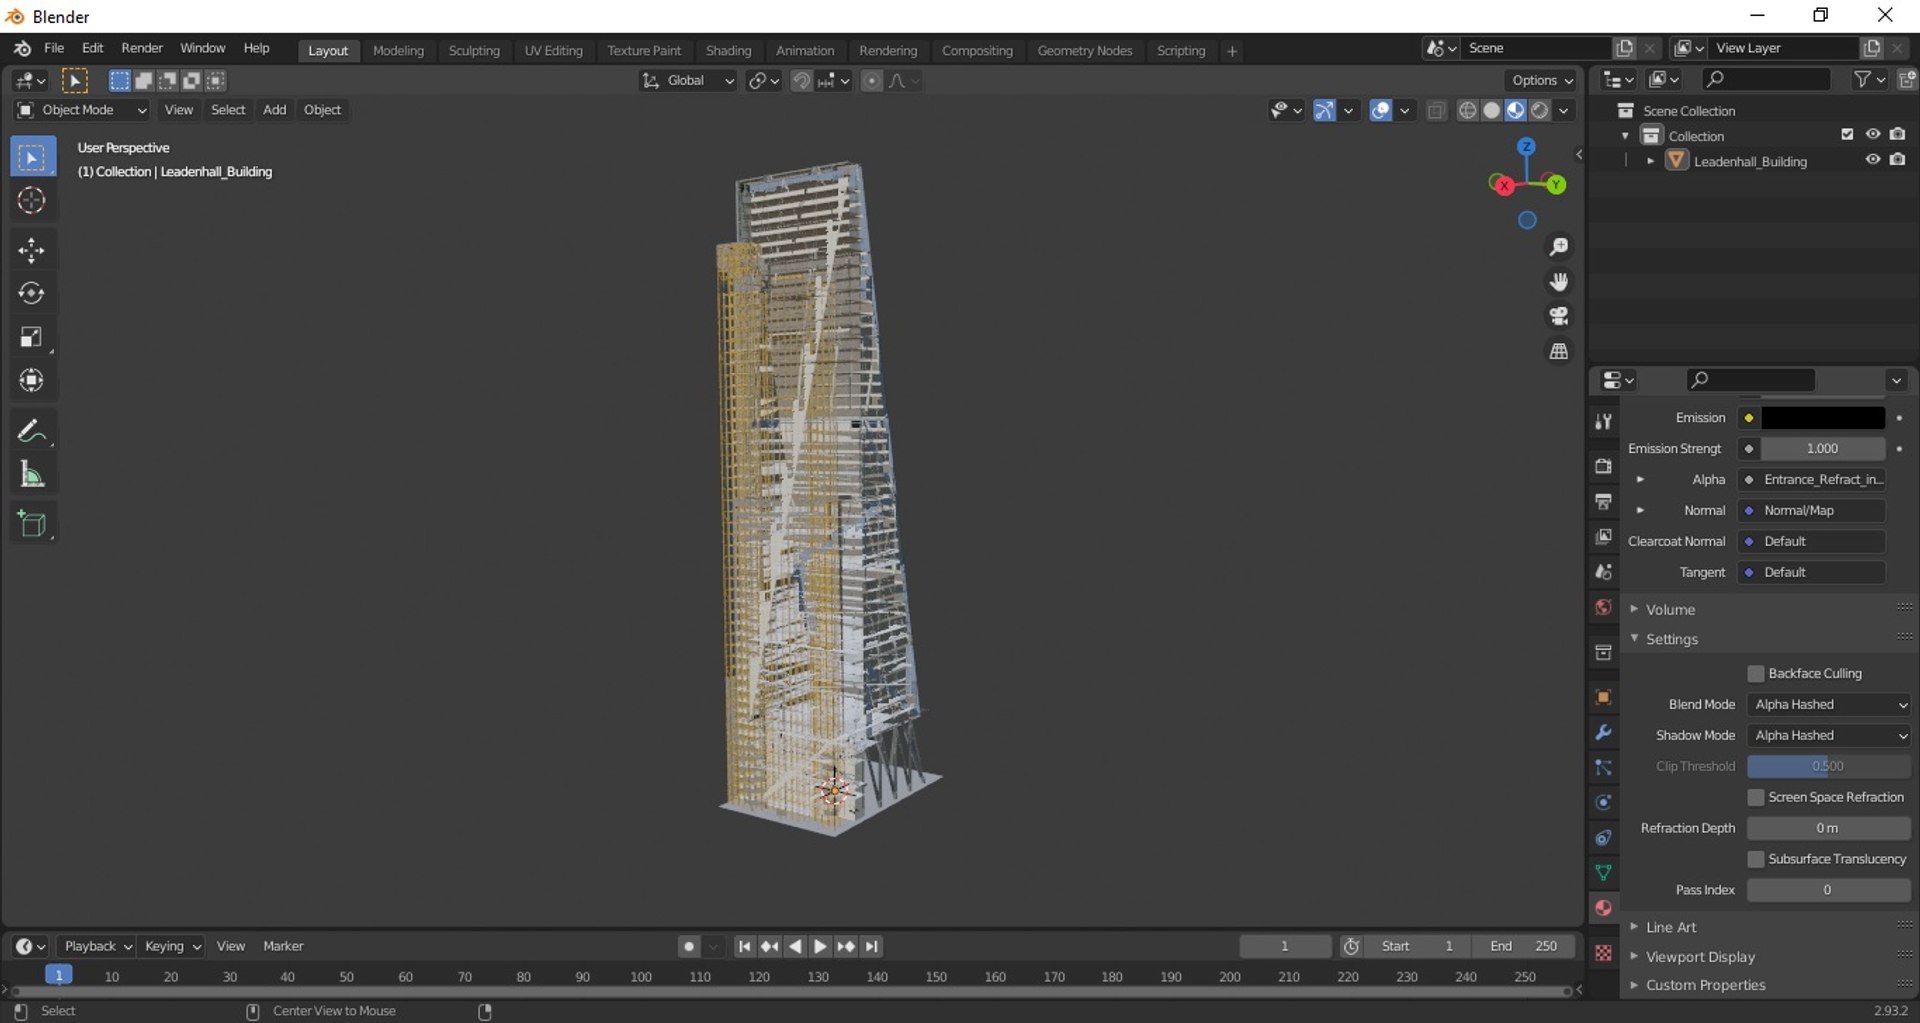Enable Subsurface Translucency checkbox
The image size is (1920, 1023).
pos(1756,859)
